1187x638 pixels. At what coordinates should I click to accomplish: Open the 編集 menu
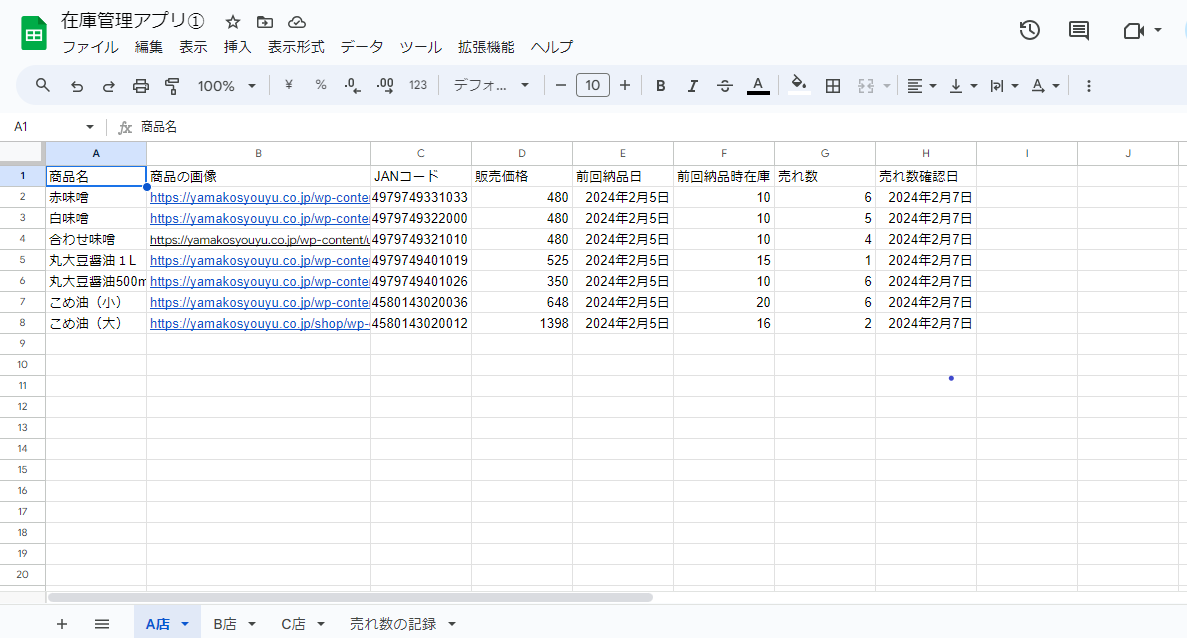pyautogui.click(x=148, y=47)
